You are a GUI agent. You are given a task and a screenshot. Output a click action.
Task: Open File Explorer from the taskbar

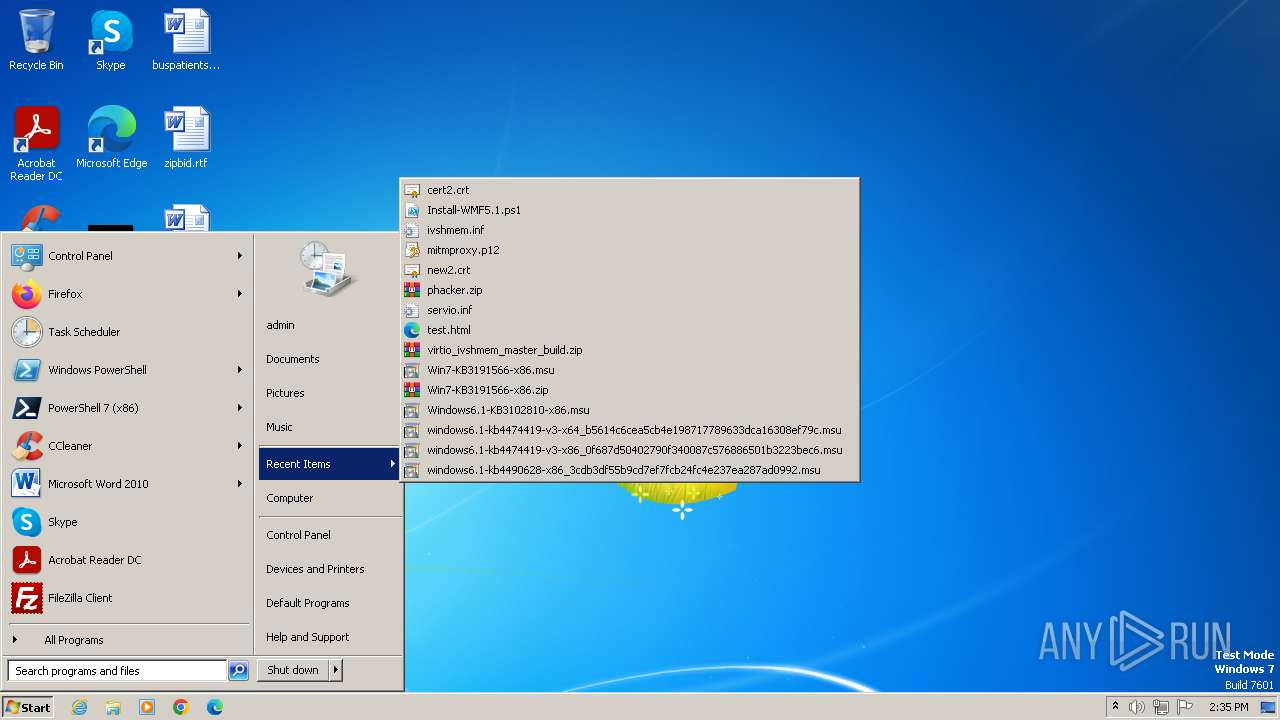point(113,707)
